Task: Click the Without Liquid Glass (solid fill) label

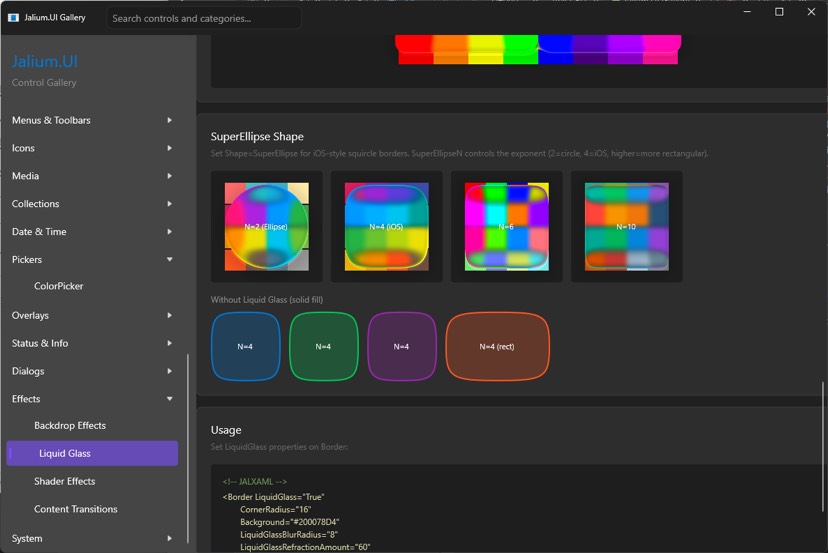Action: (267, 299)
